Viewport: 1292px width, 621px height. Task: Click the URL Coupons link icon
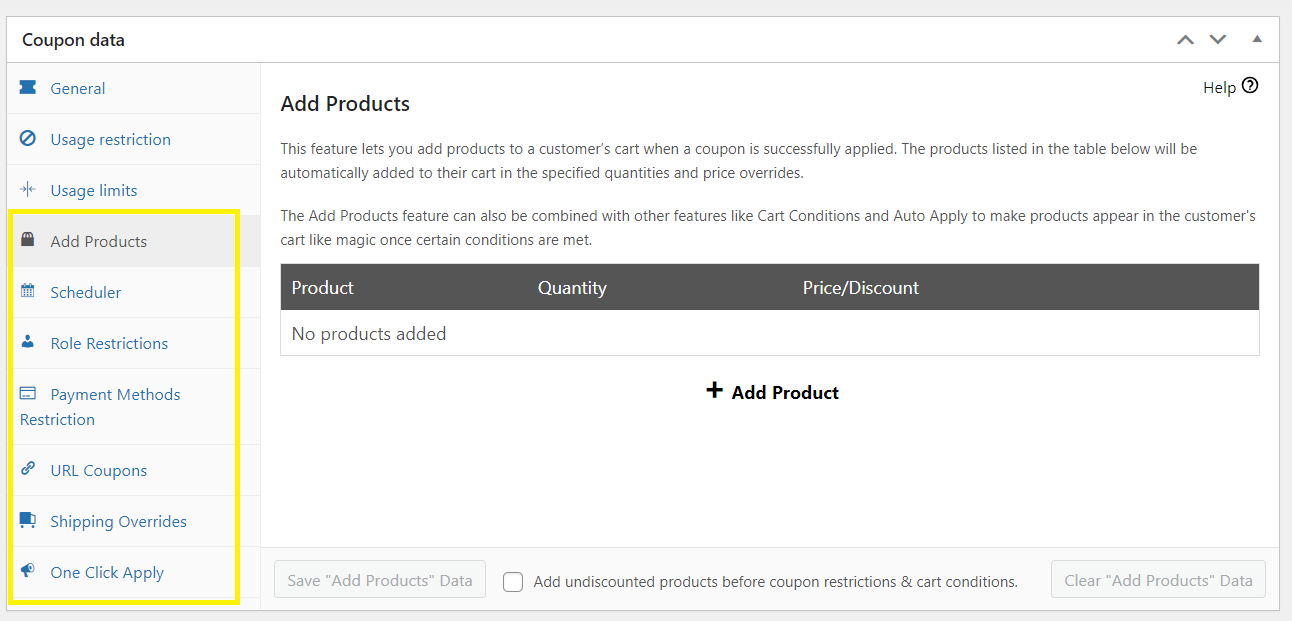tap(28, 469)
